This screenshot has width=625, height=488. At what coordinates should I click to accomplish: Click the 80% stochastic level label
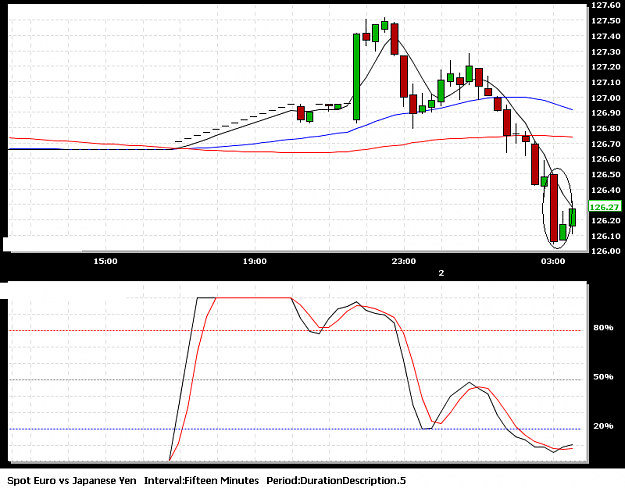point(603,328)
